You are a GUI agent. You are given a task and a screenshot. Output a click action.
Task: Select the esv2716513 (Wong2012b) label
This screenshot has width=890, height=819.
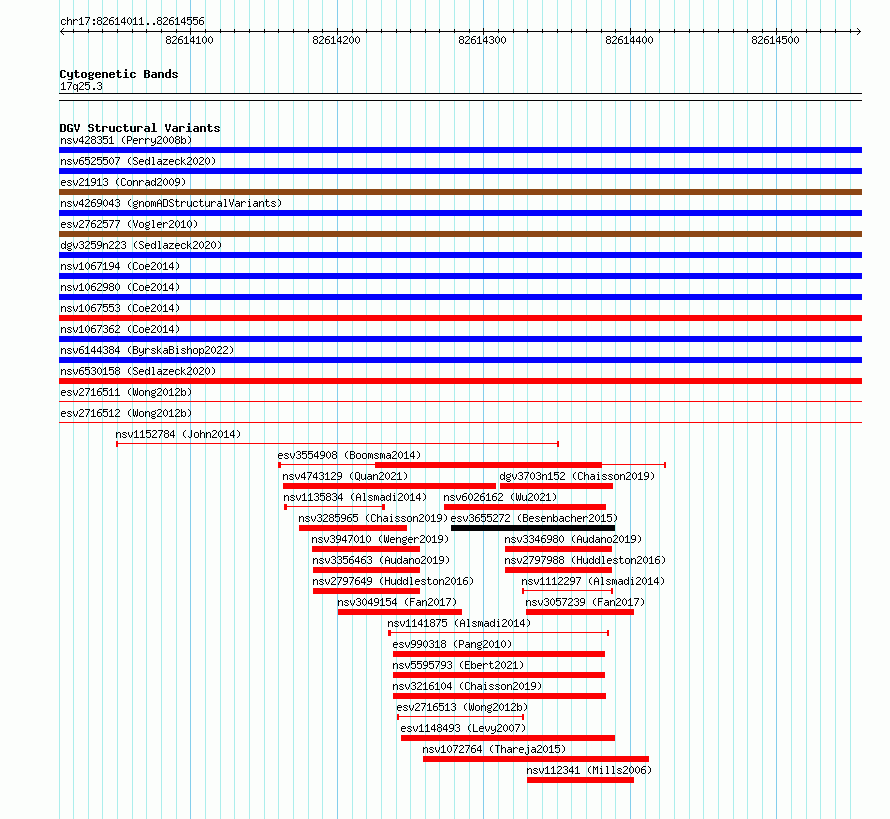point(462,707)
